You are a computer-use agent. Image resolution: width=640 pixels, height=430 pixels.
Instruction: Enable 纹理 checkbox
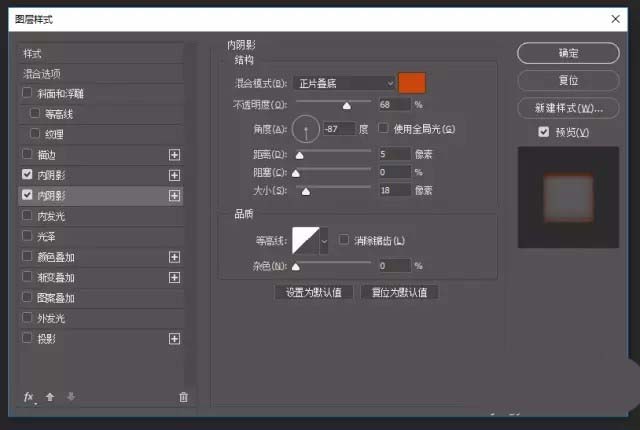(35, 133)
